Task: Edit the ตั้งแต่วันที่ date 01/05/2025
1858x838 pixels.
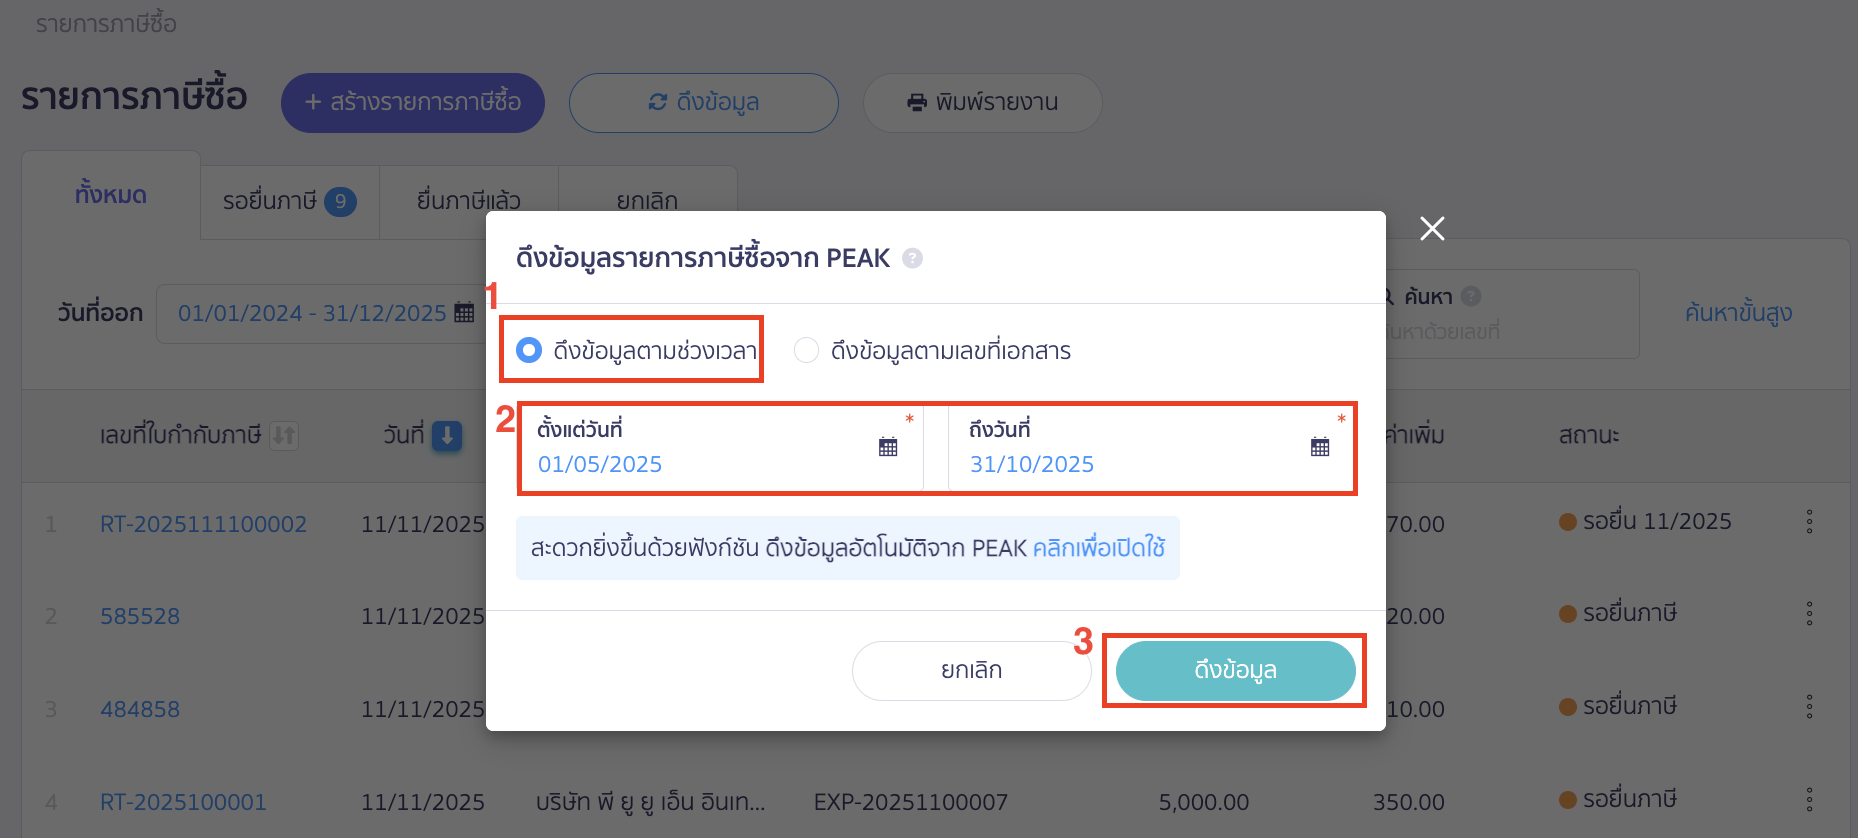Action: tap(600, 464)
